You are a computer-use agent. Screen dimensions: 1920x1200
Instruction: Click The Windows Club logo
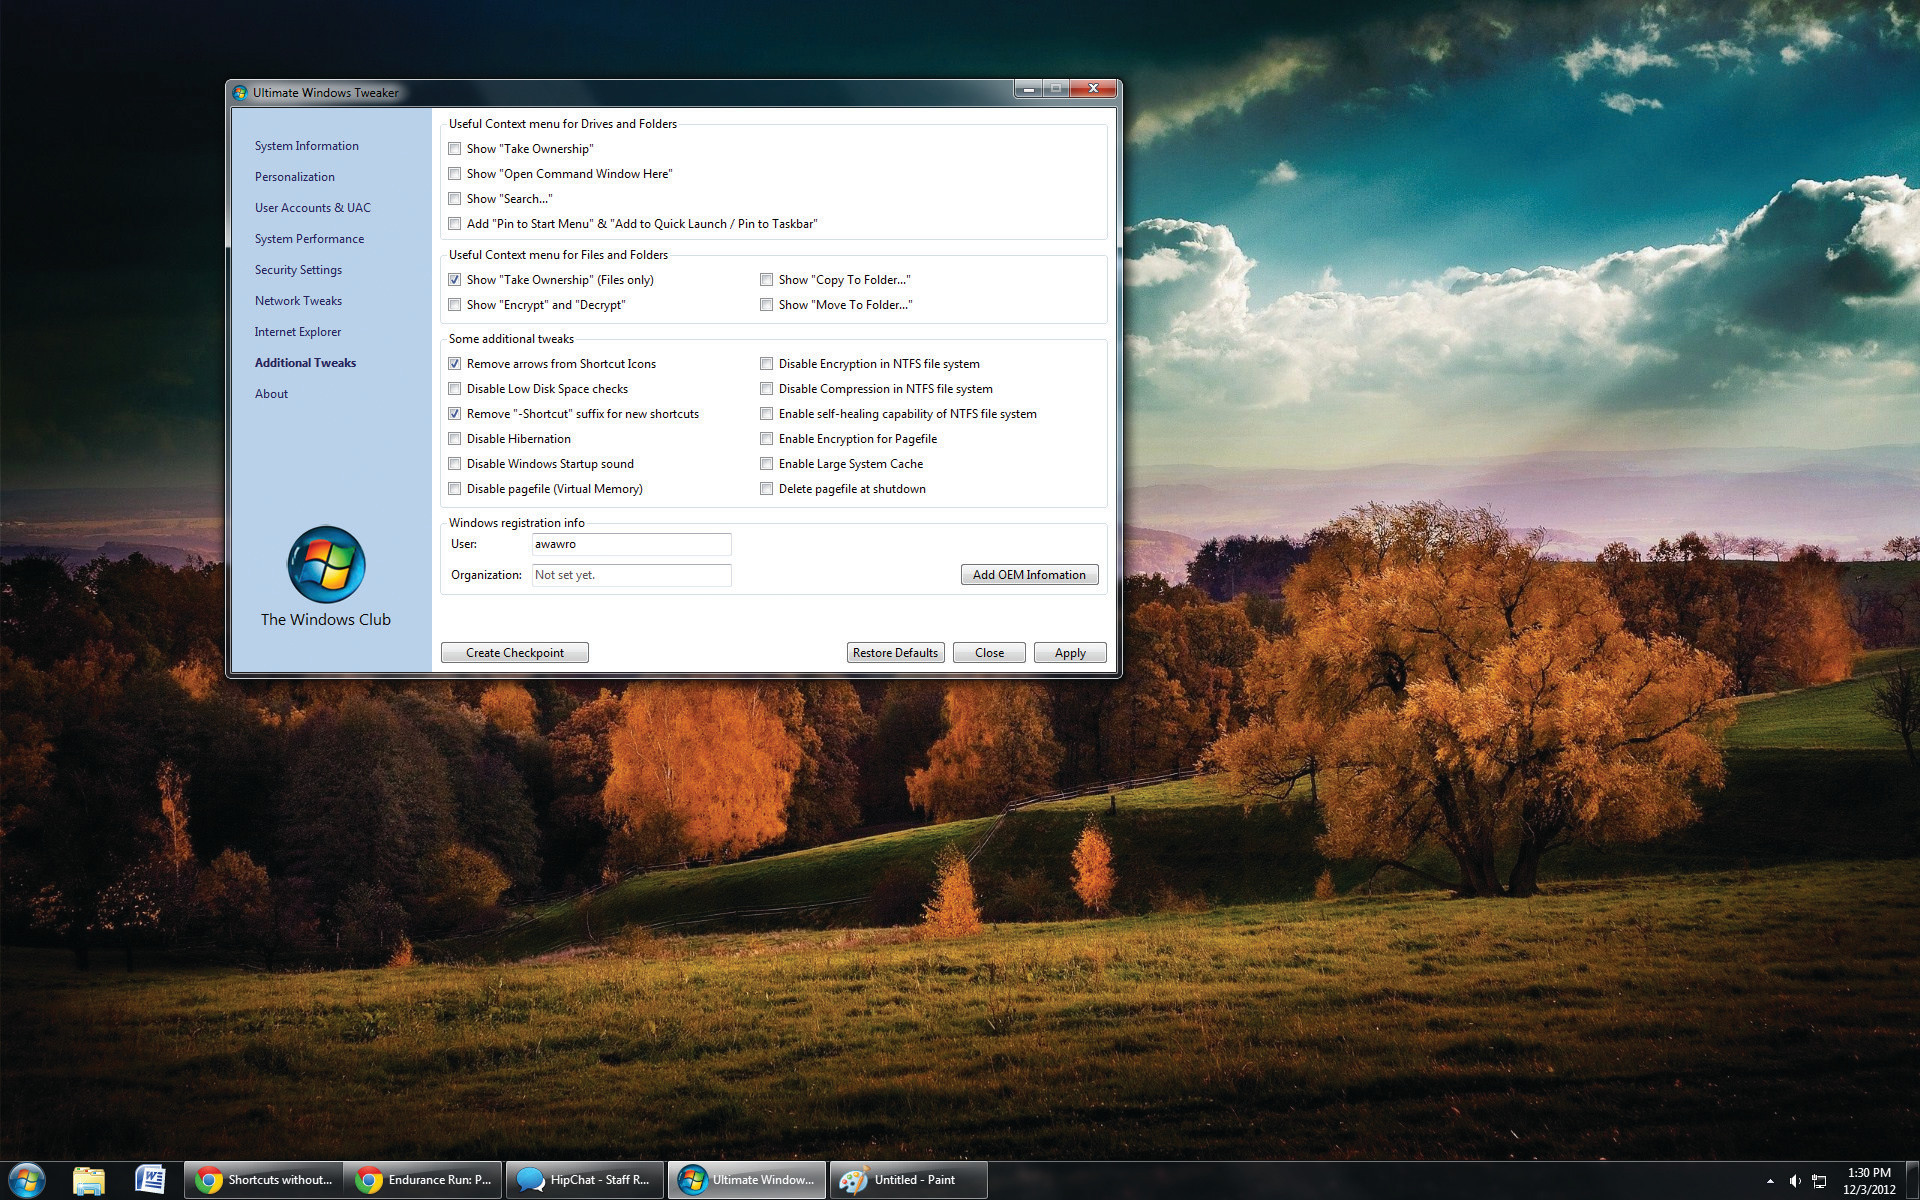[x=326, y=565]
